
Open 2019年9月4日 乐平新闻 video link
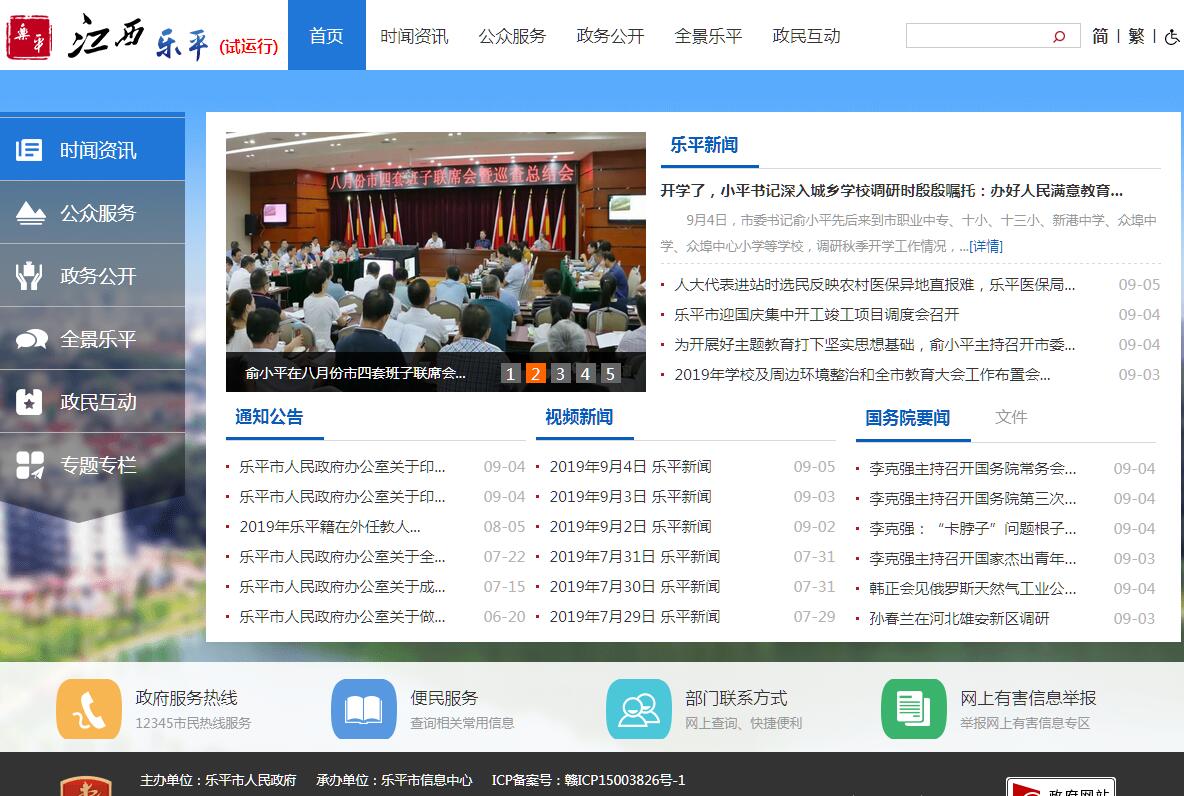point(630,467)
